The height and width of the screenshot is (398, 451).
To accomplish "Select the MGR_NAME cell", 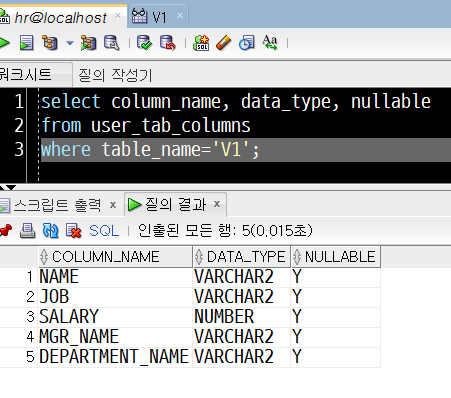I will (x=115, y=337).
